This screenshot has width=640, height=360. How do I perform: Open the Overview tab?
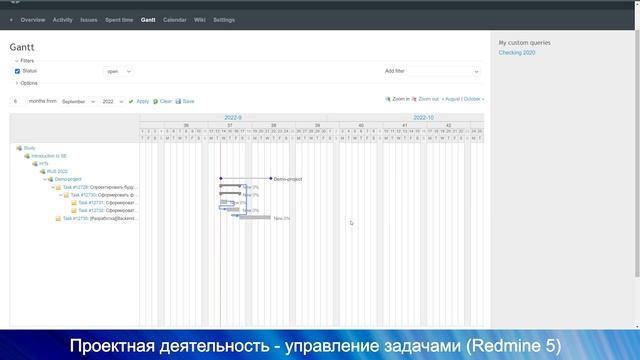pos(33,20)
